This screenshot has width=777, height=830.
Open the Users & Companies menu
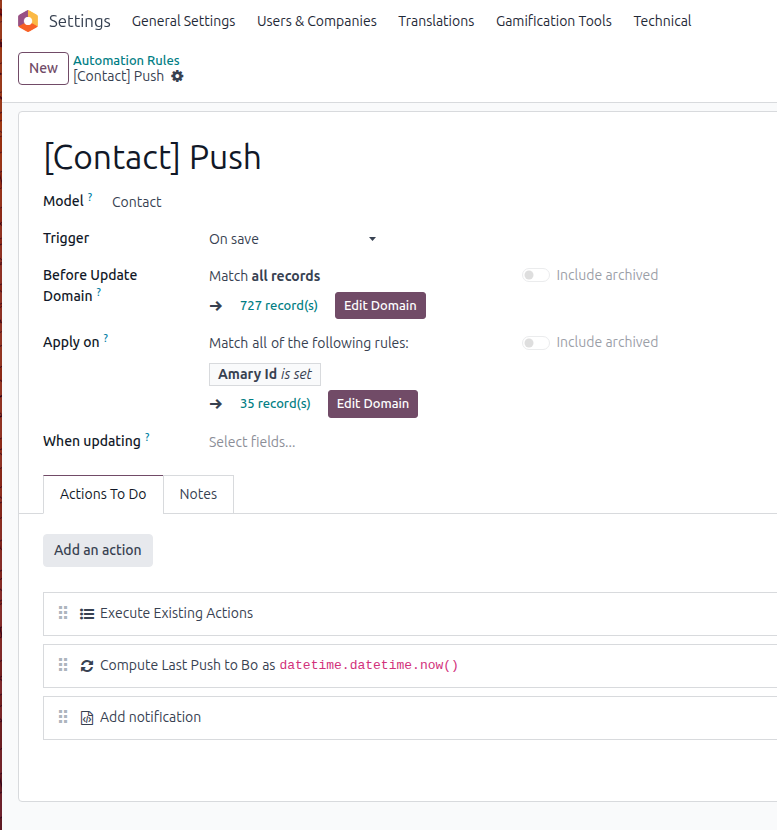pos(317,21)
